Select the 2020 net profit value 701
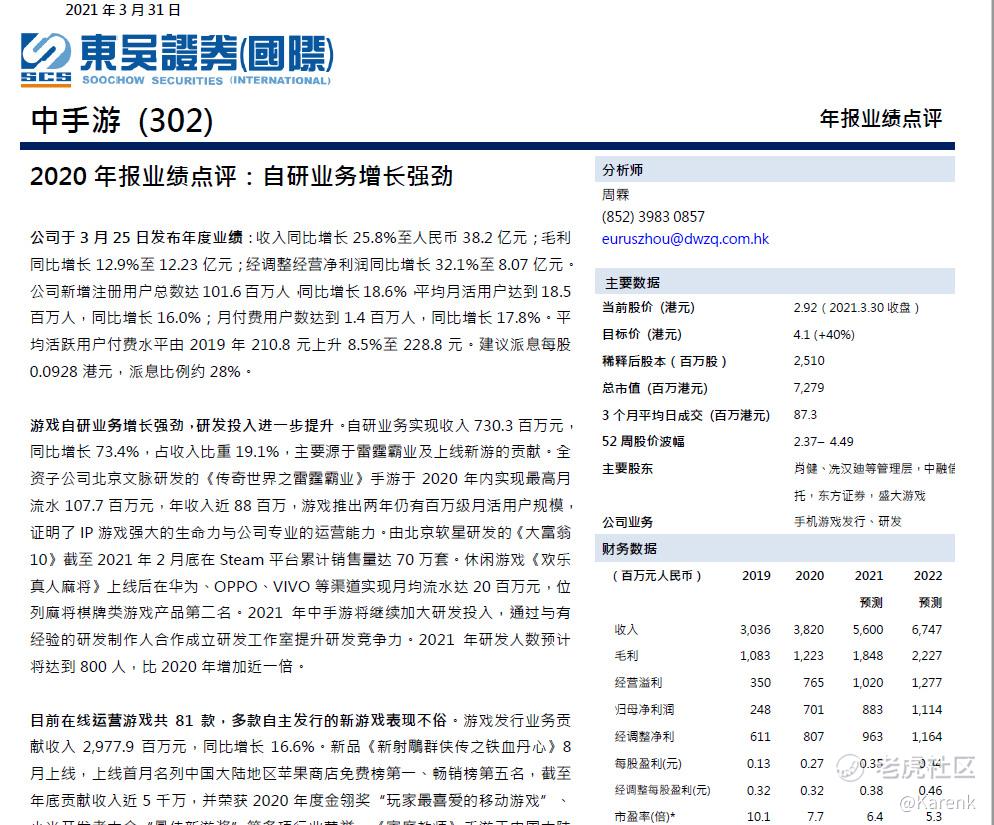Screen dimensions: 994x825 click(813, 710)
